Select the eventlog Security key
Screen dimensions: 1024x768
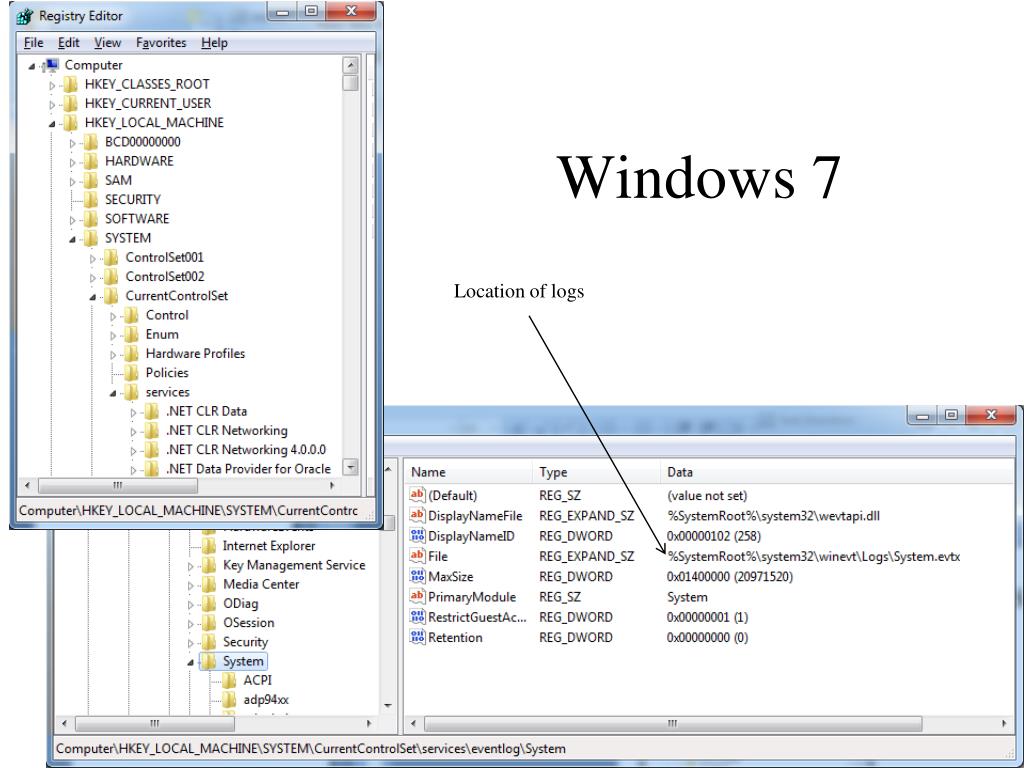click(246, 642)
